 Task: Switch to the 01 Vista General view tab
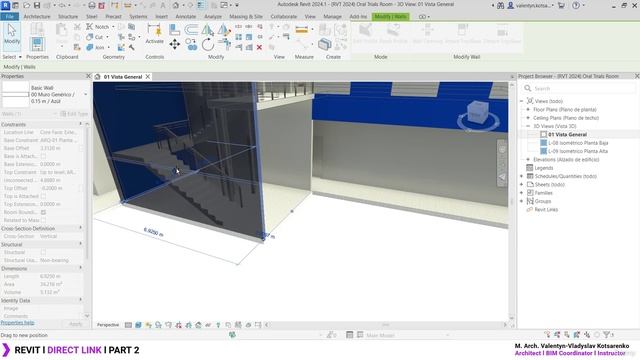click(x=122, y=77)
